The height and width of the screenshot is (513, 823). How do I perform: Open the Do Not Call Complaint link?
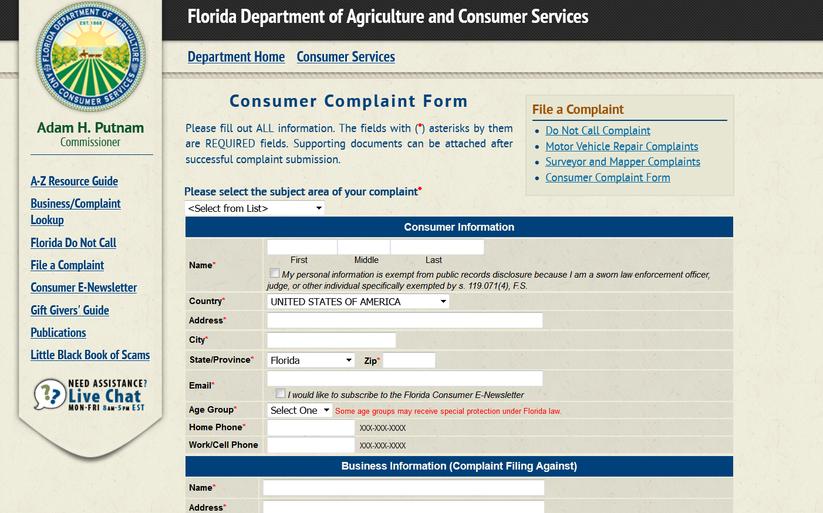(598, 131)
